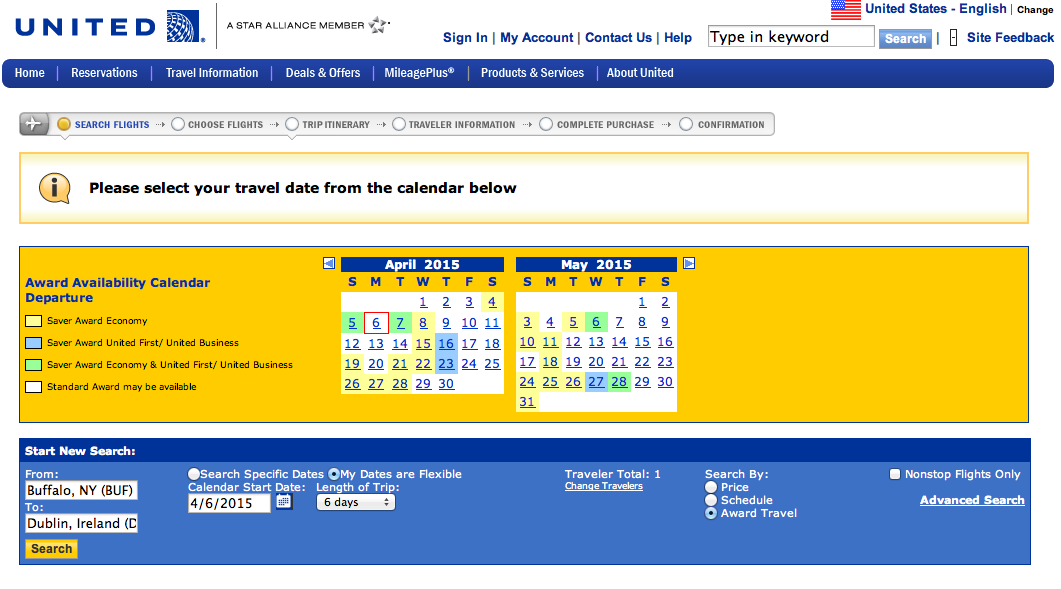Open the Deals & Offers menu
Viewport: 1061px width, 589px height.
322,73
